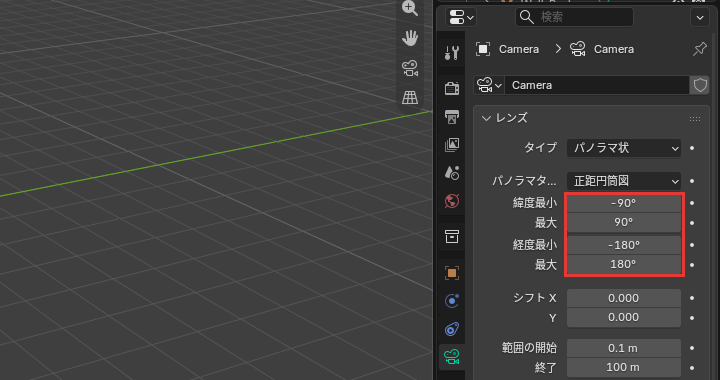Click animate dot next to 緯度最小
This screenshot has width=720, height=380.
[x=692, y=203]
